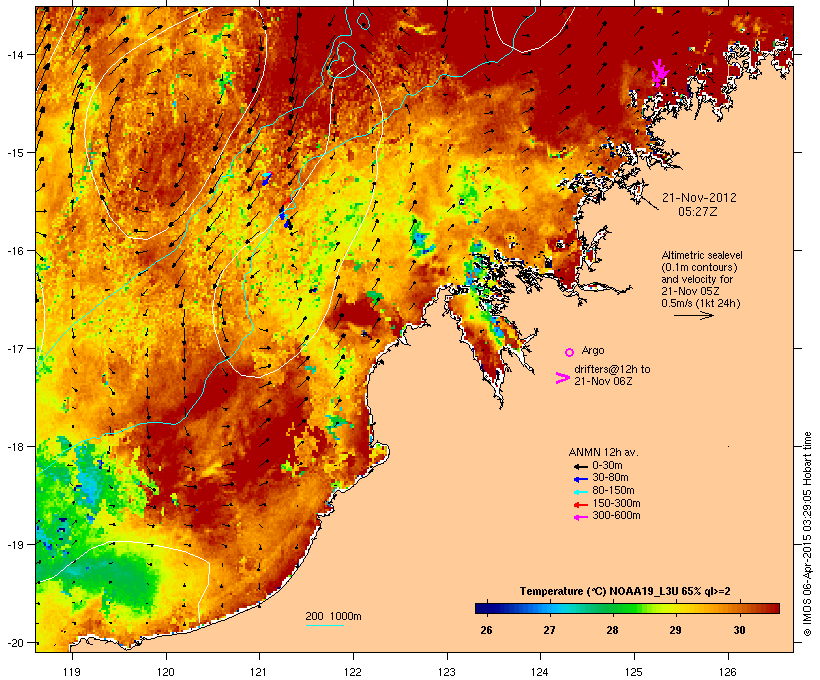This screenshot has height=680, width=820.
Task: Click the '0-30m' depth label
Action: [x=607, y=466]
